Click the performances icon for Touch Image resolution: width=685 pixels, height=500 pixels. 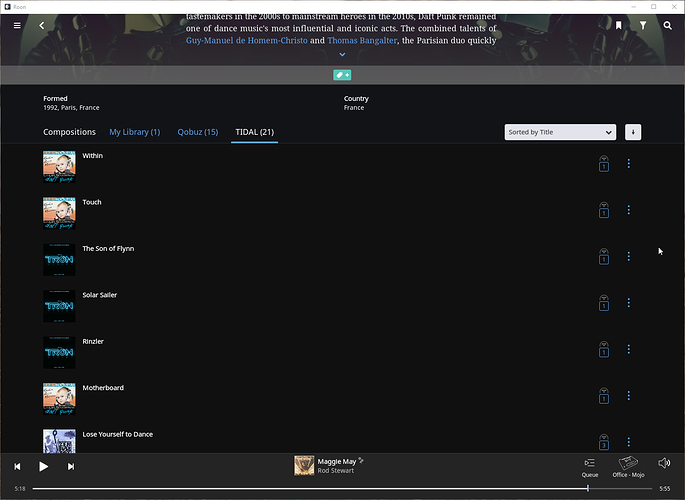(604, 210)
